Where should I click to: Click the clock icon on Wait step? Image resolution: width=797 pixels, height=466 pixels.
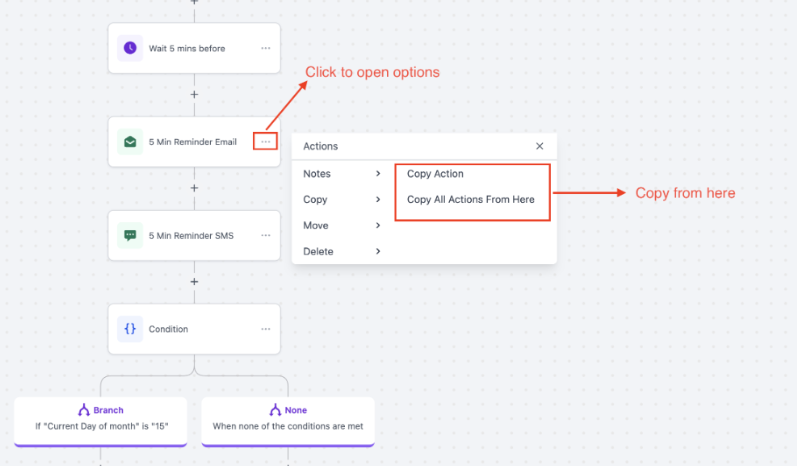[130, 48]
